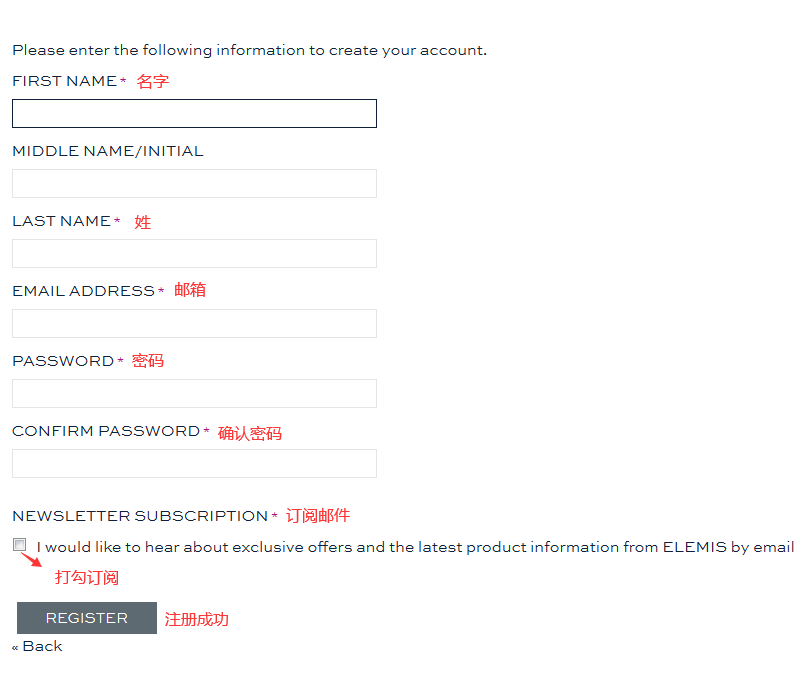Click the EMAIL ADDRESS label
The width and height of the screenshot is (796, 688).
(x=83, y=291)
